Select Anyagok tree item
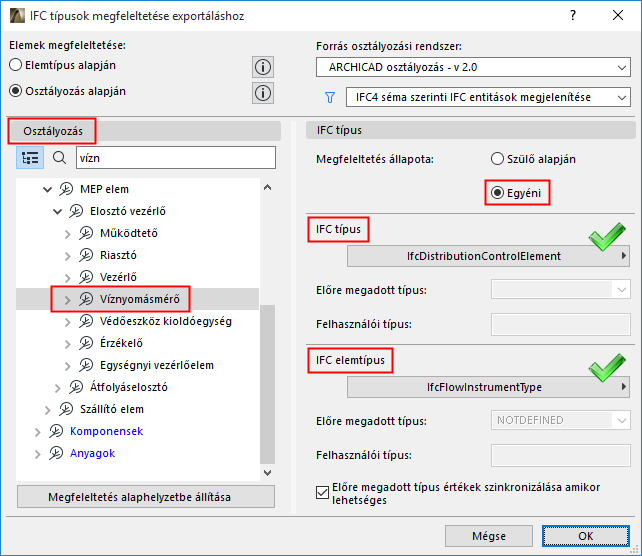 (92, 453)
